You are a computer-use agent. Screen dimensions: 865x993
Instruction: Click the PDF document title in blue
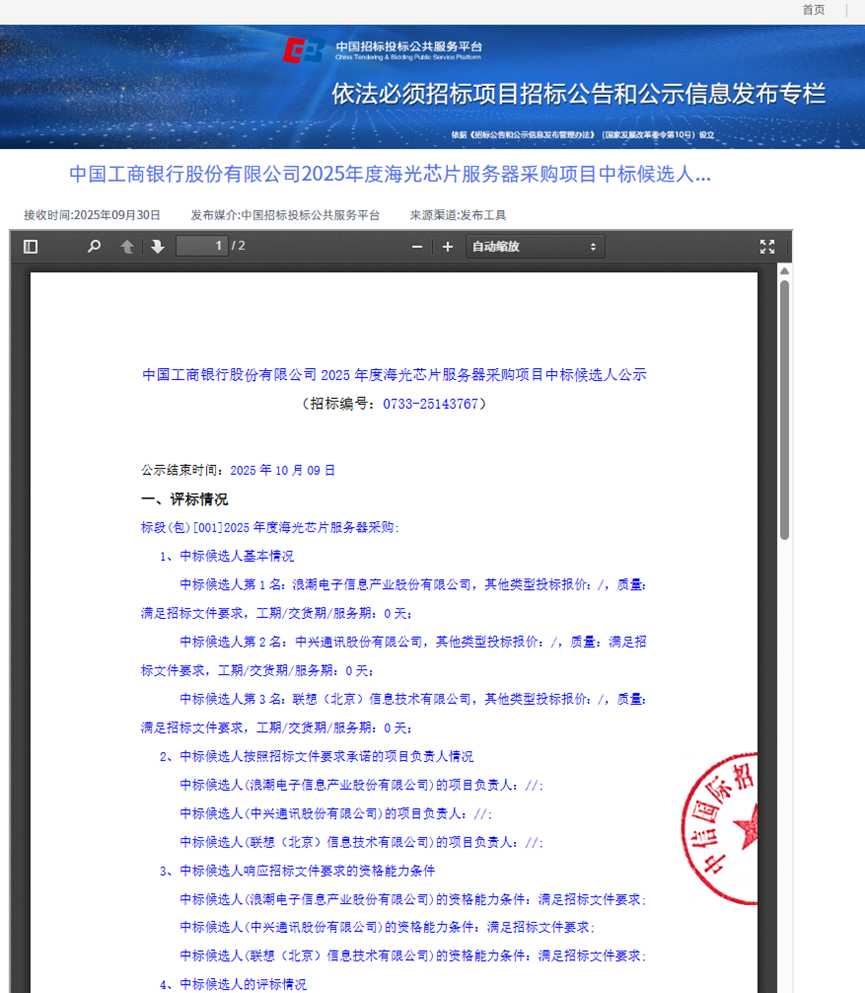pyautogui.click(x=394, y=375)
